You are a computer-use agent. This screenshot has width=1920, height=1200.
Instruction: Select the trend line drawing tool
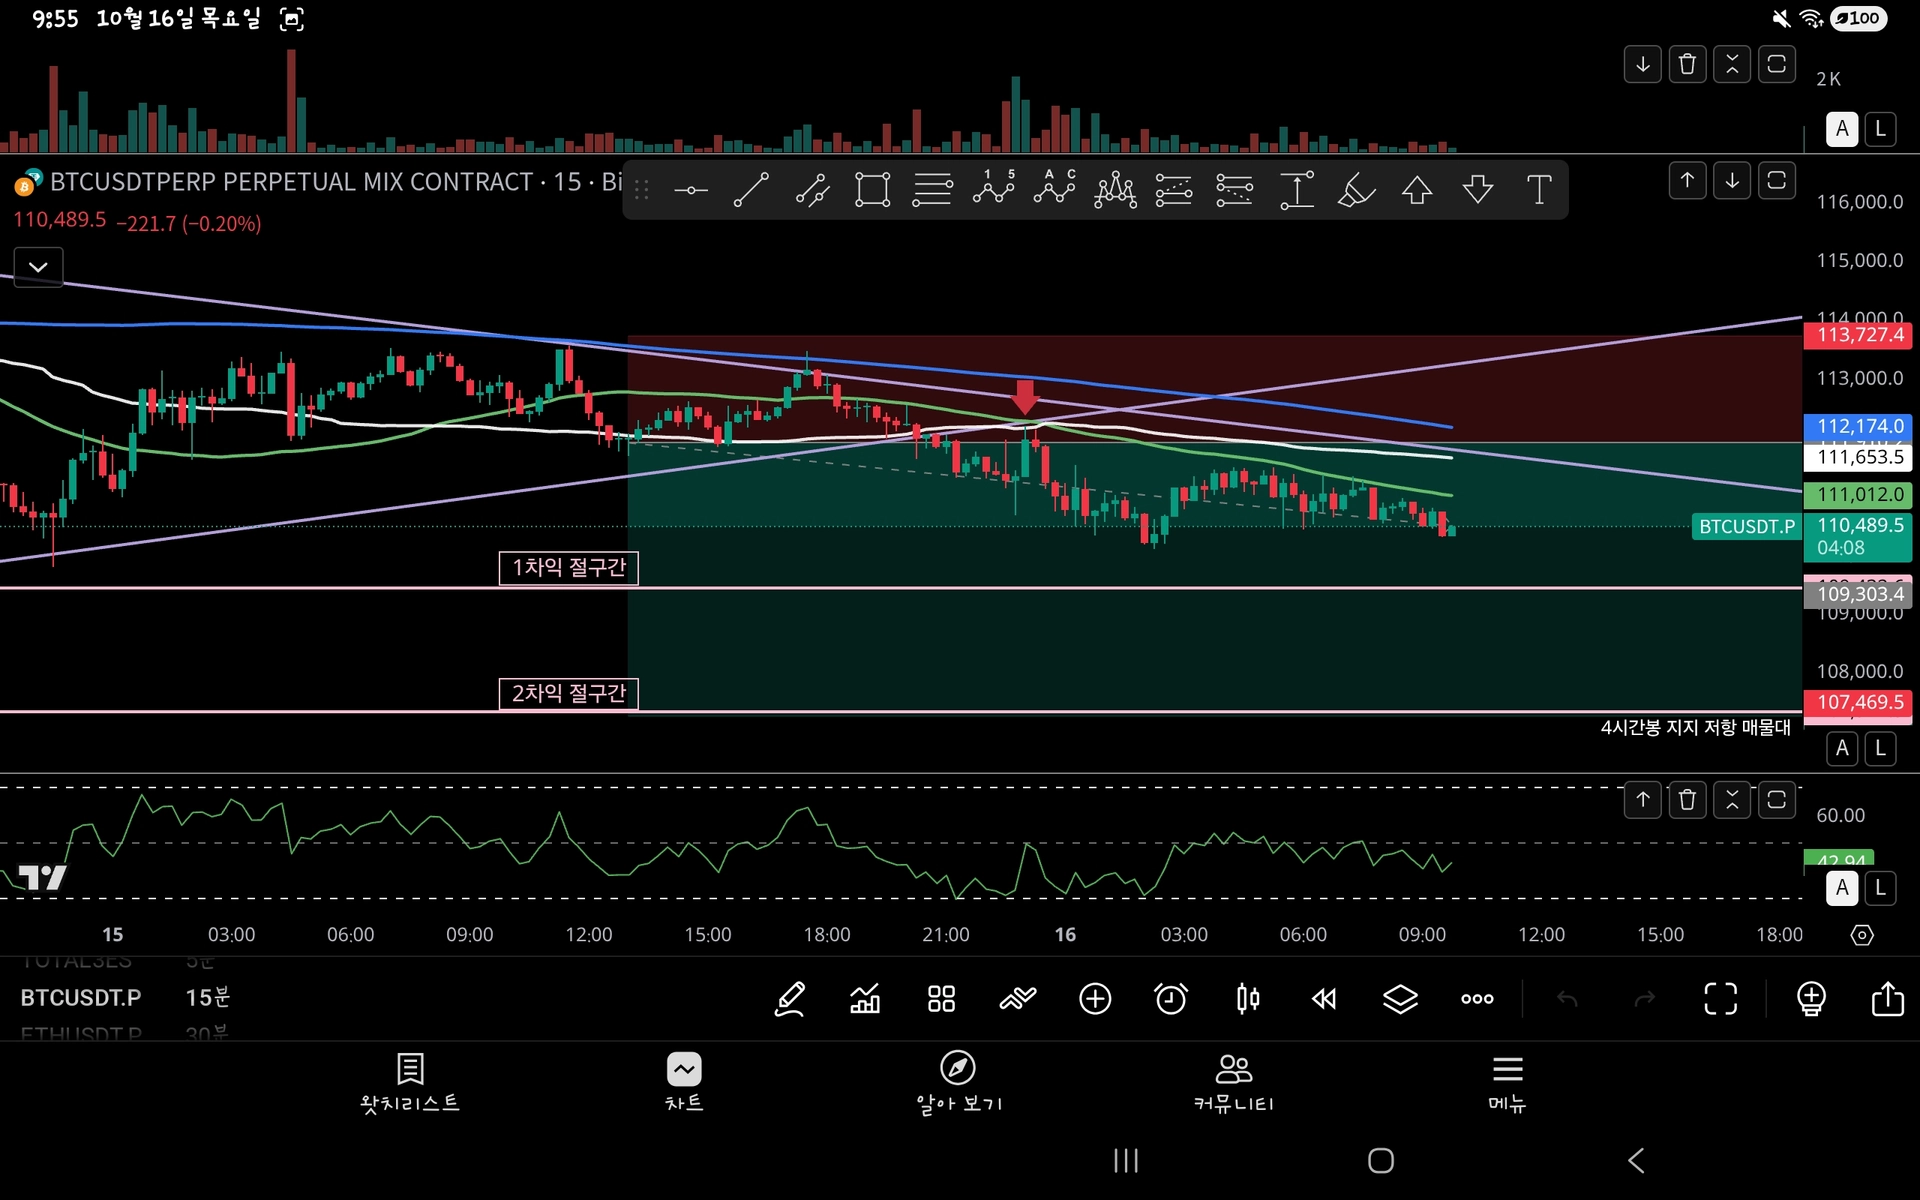tap(751, 189)
